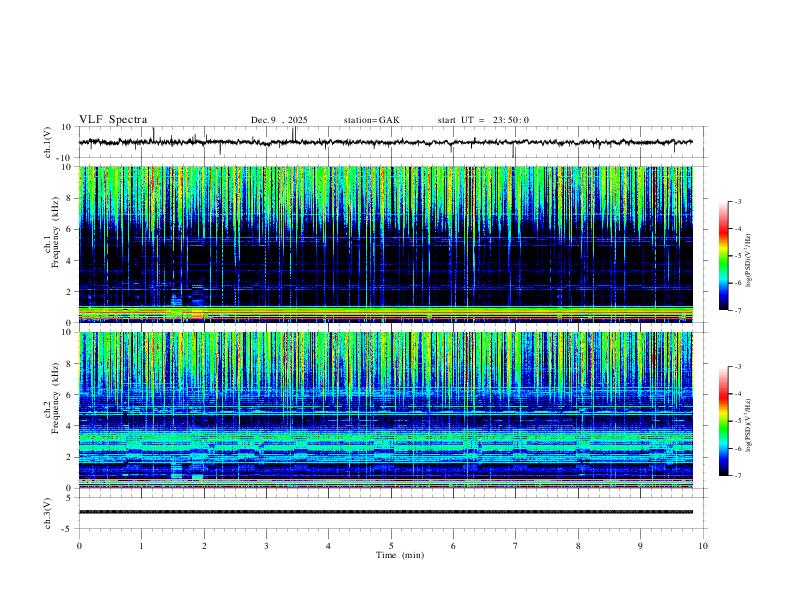Image resolution: width=792 pixels, height=612 pixels.
Task: Click the lower PSD color bar beside ch.2
Action: (724, 421)
